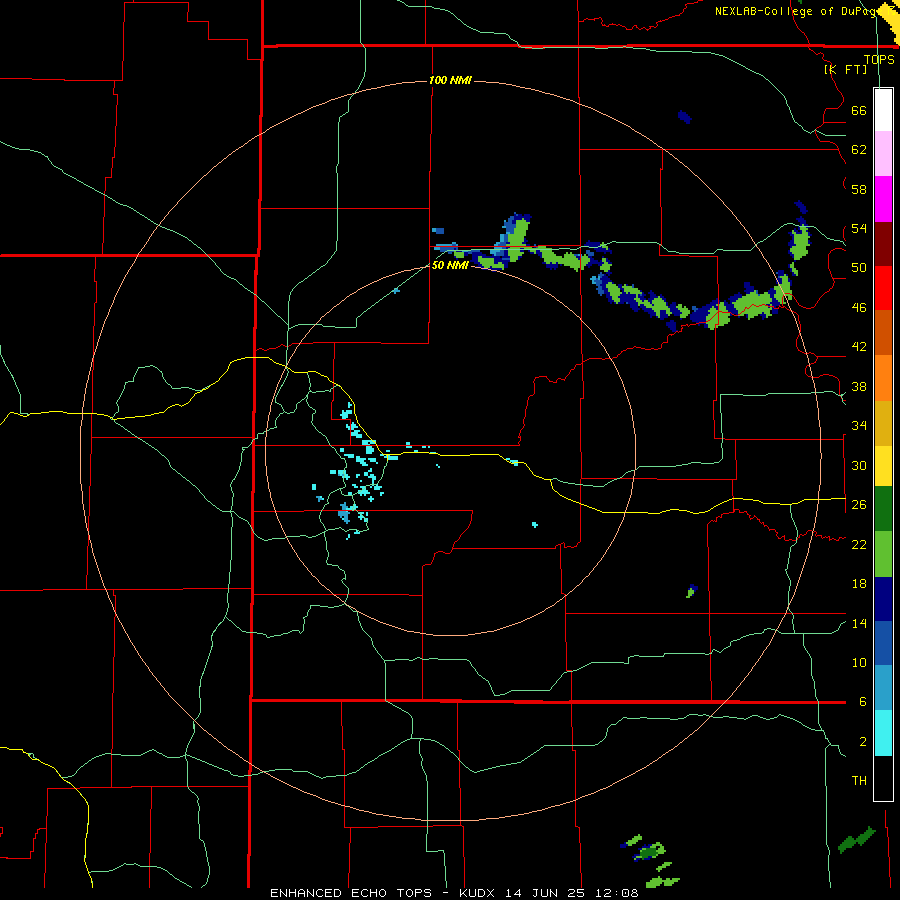Click the "26" scale label
This screenshot has width=900, height=900.
click(x=859, y=505)
